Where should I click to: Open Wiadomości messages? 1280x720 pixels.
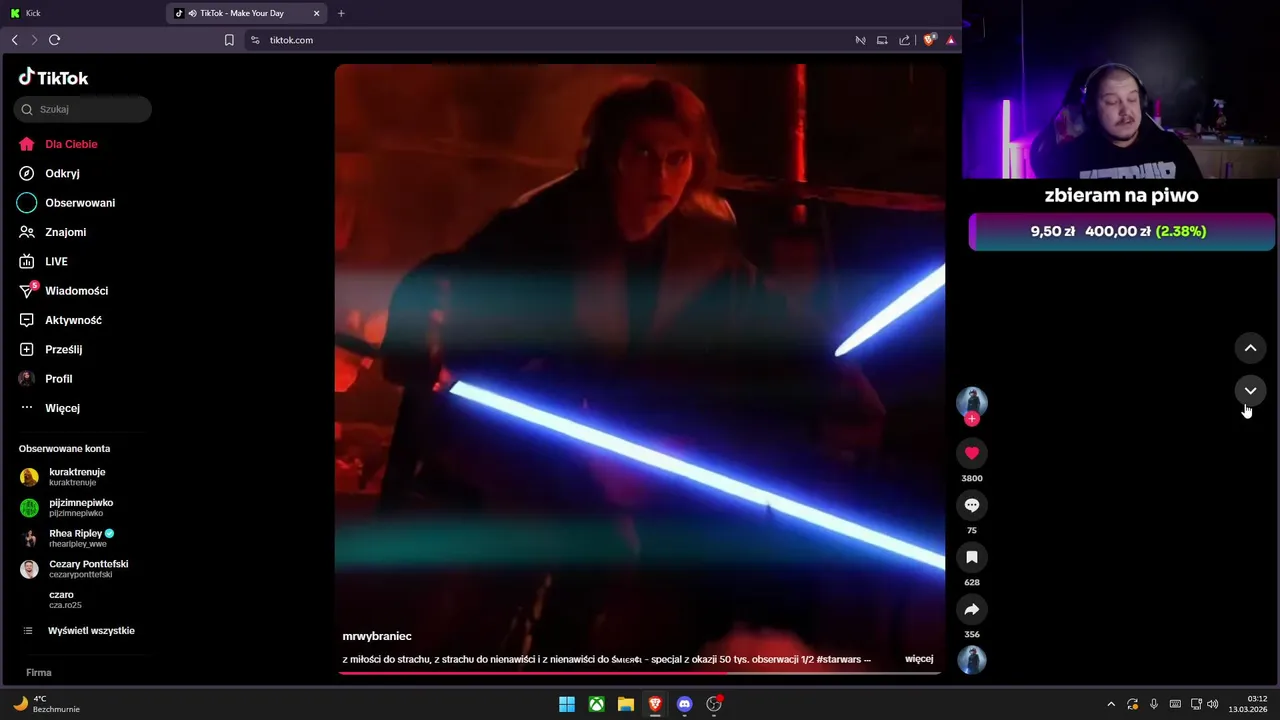coord(63,291)
